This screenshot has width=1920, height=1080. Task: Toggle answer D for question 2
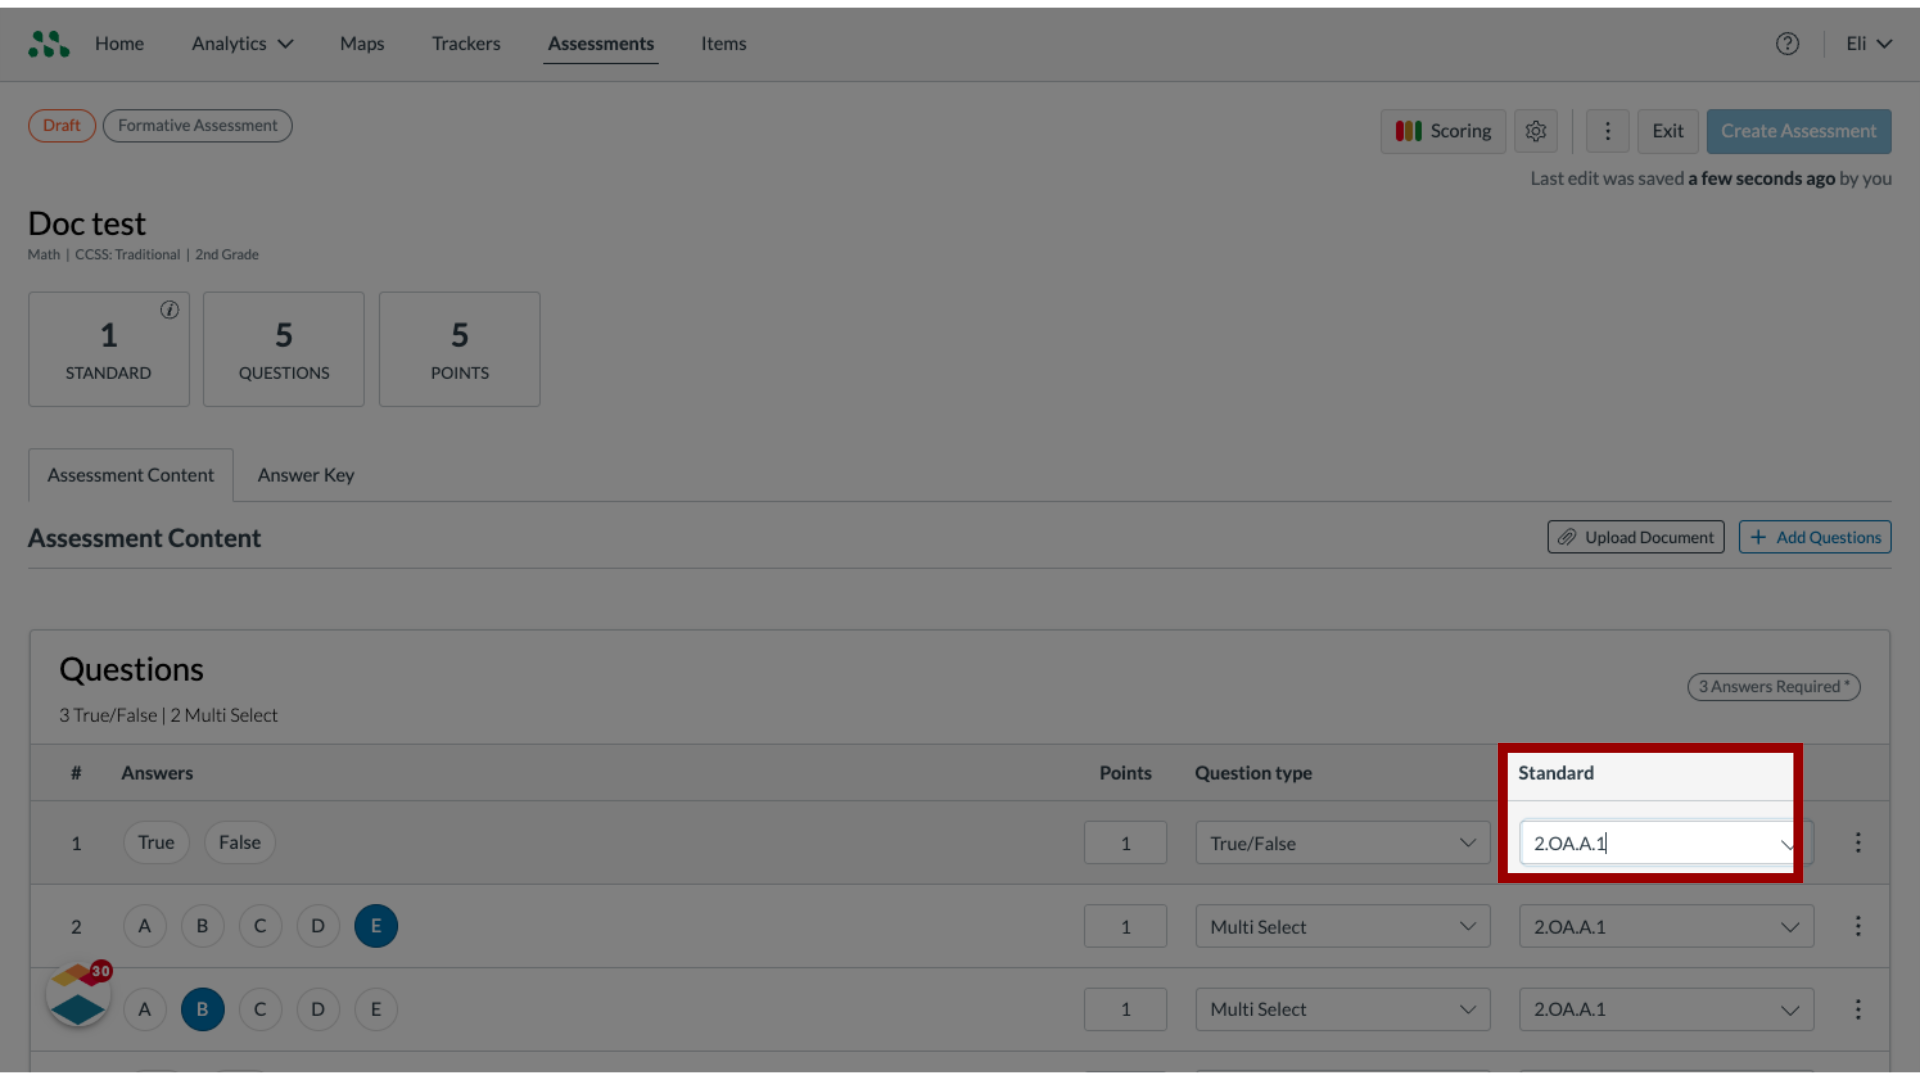coord(318,926)
